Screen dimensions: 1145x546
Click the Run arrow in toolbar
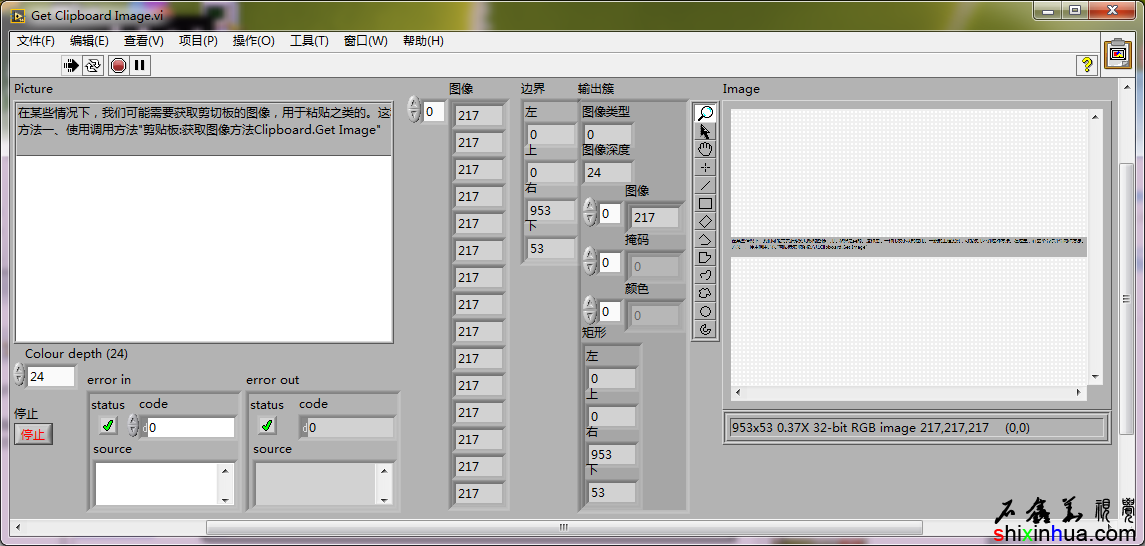click(x=71, y=65)
